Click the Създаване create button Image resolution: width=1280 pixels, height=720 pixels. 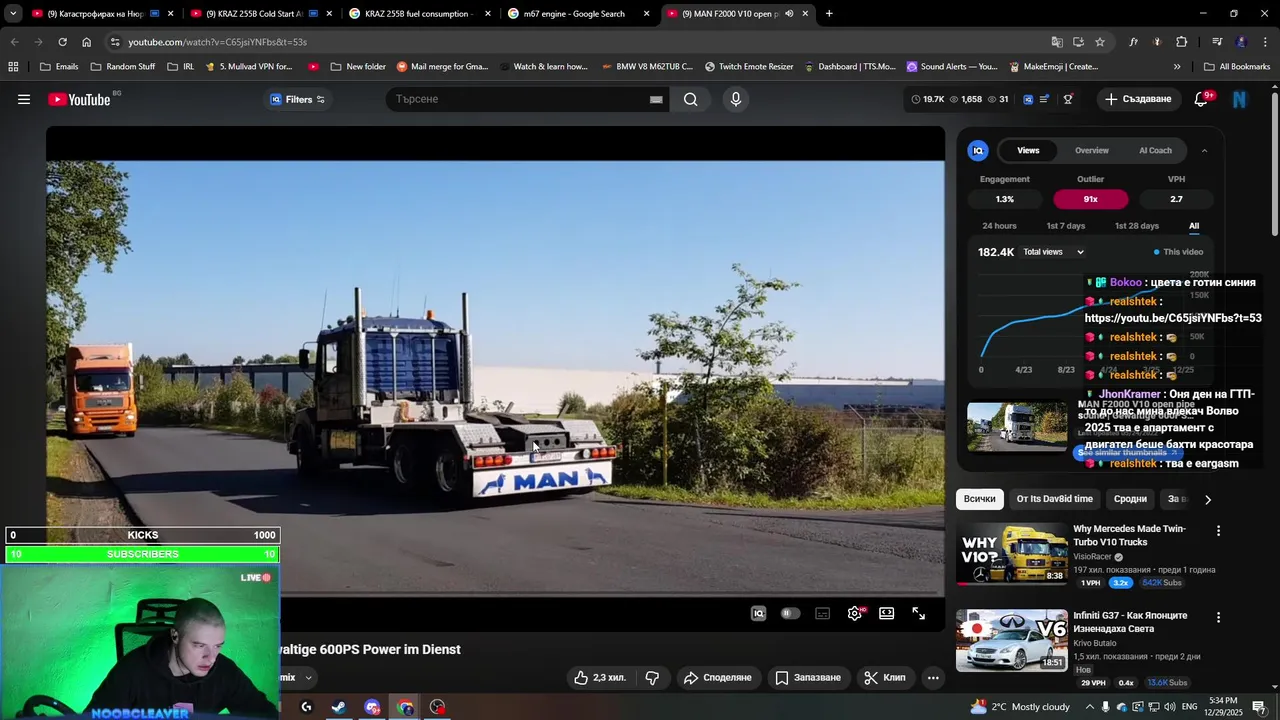point(1138,99)
